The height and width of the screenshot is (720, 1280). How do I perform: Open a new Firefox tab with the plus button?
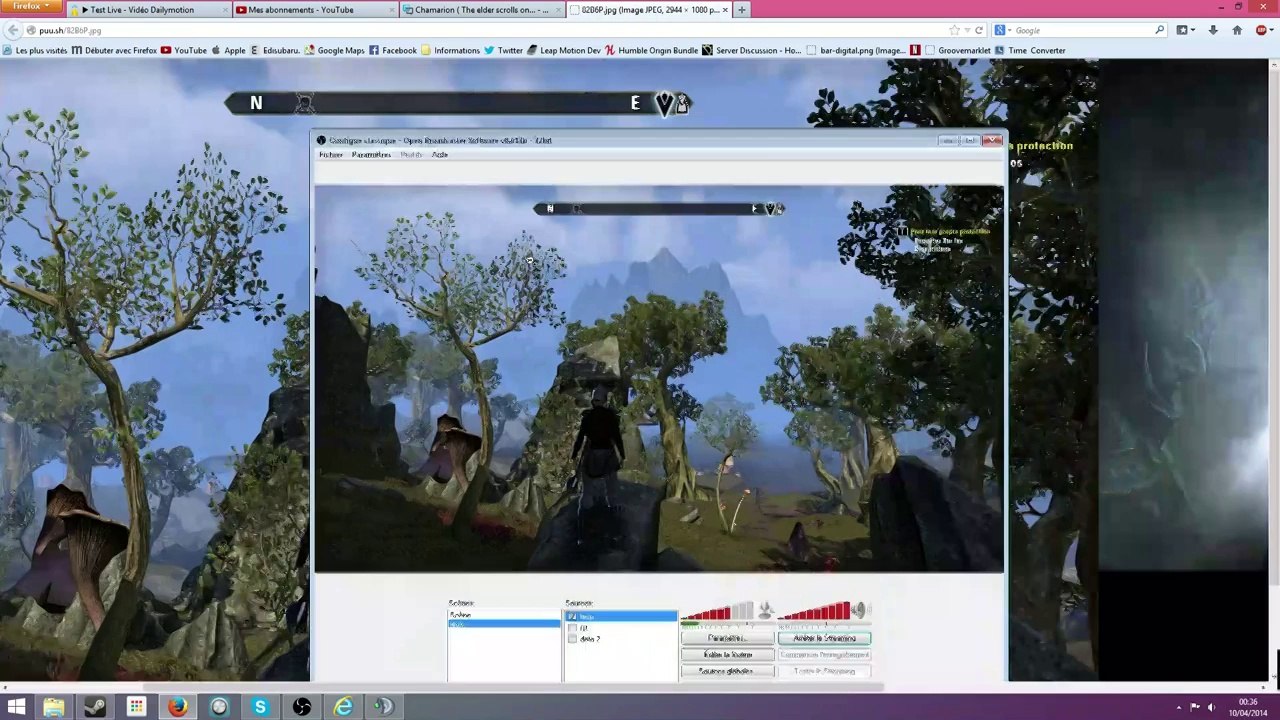point(741,10)
